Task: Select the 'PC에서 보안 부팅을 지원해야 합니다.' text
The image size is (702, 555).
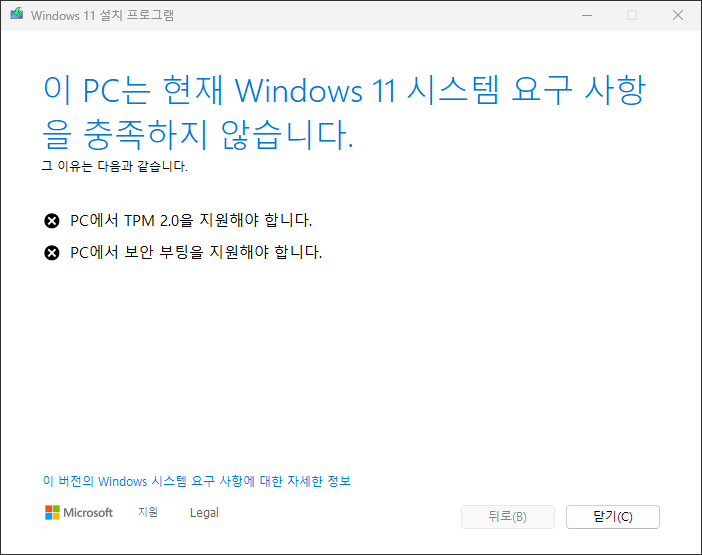Action: pos(196,252)
